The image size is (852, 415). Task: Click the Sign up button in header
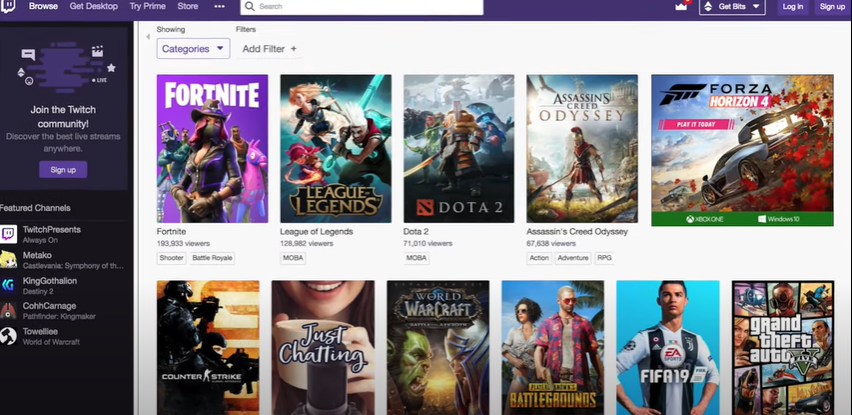832,7
